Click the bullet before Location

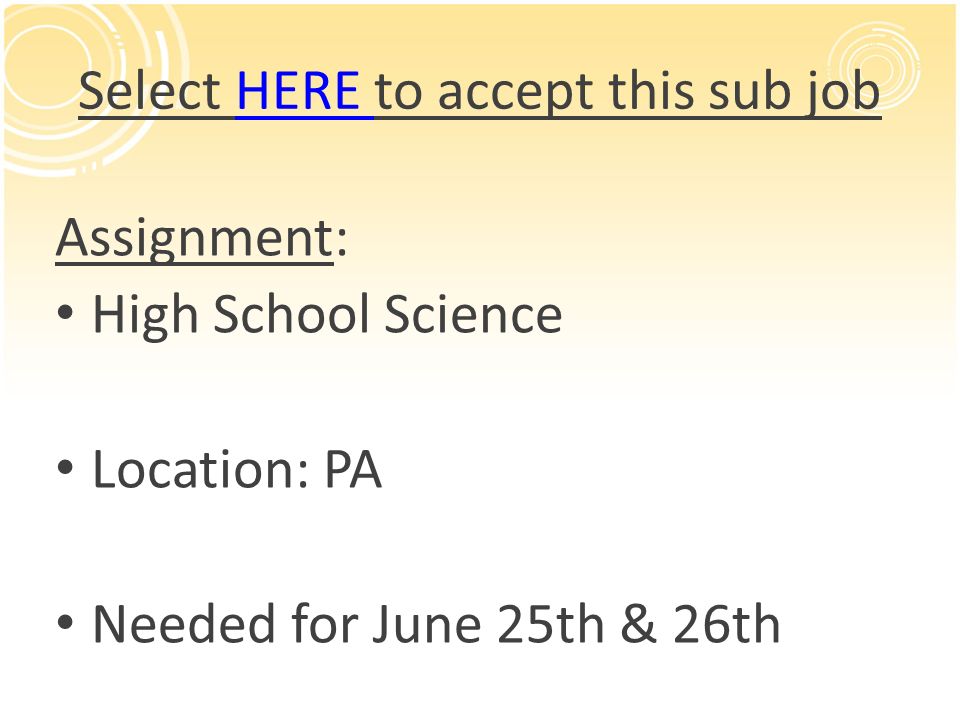pos(65,468)
